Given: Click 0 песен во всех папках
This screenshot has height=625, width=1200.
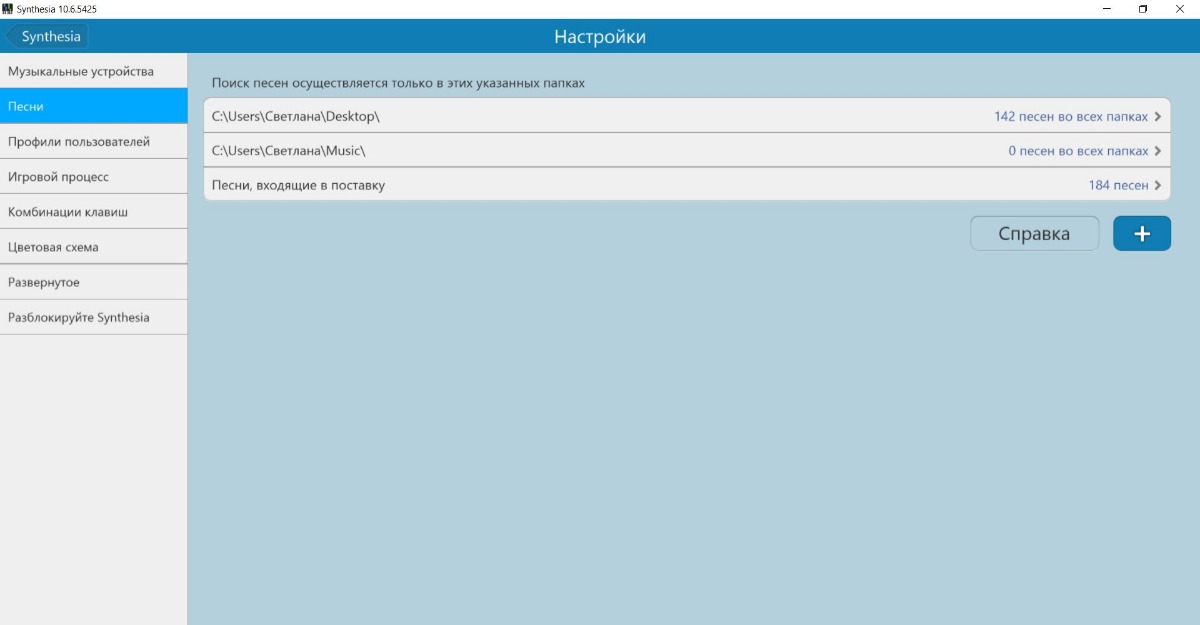Looking at the screenshot, I should [1078, 151].
